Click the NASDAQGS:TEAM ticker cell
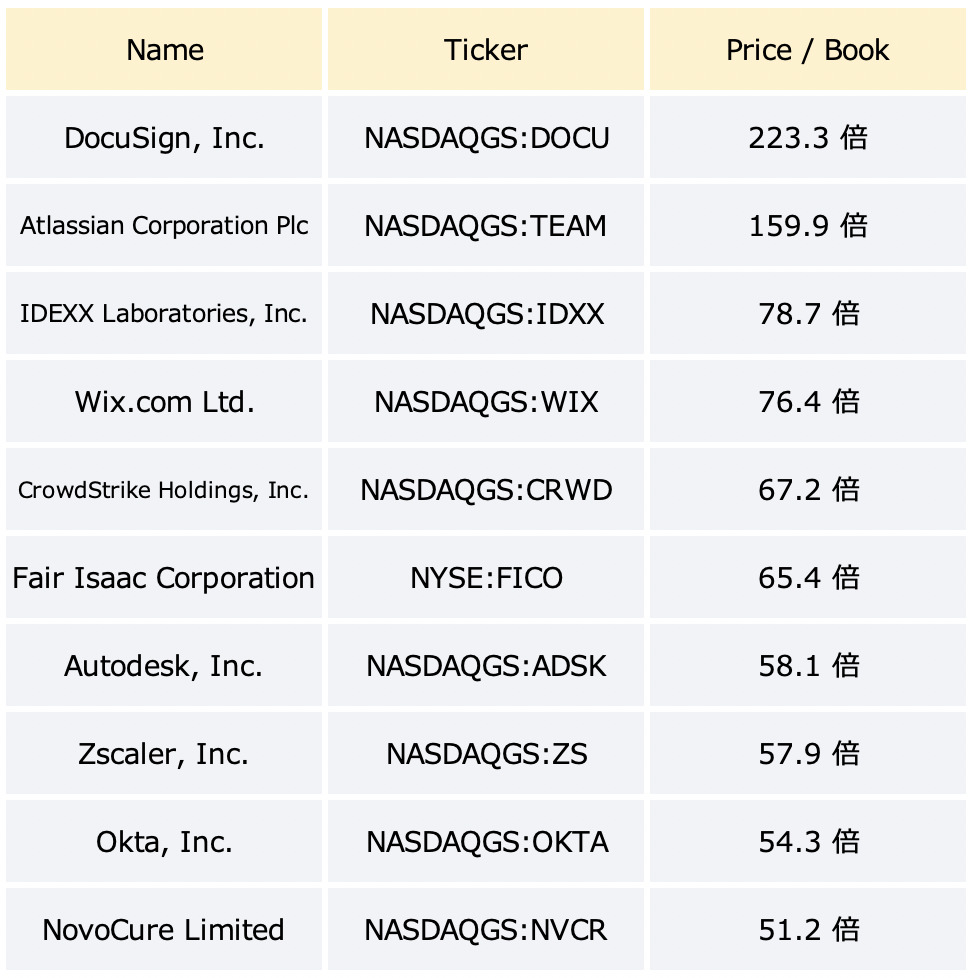The image size is (974, 978). [486, 225]
